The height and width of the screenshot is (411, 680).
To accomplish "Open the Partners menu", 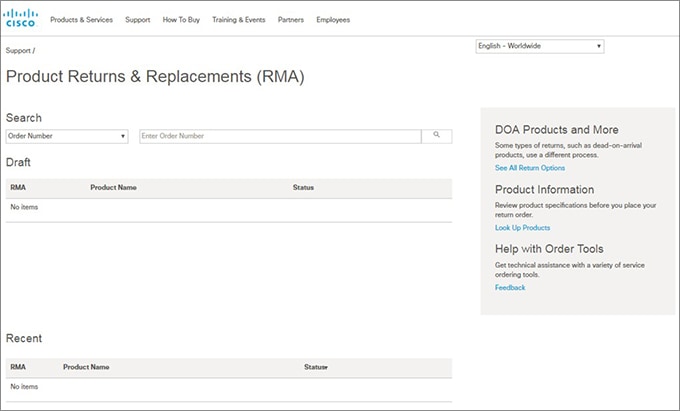I will pyautogui.click(x=291, y=20).
